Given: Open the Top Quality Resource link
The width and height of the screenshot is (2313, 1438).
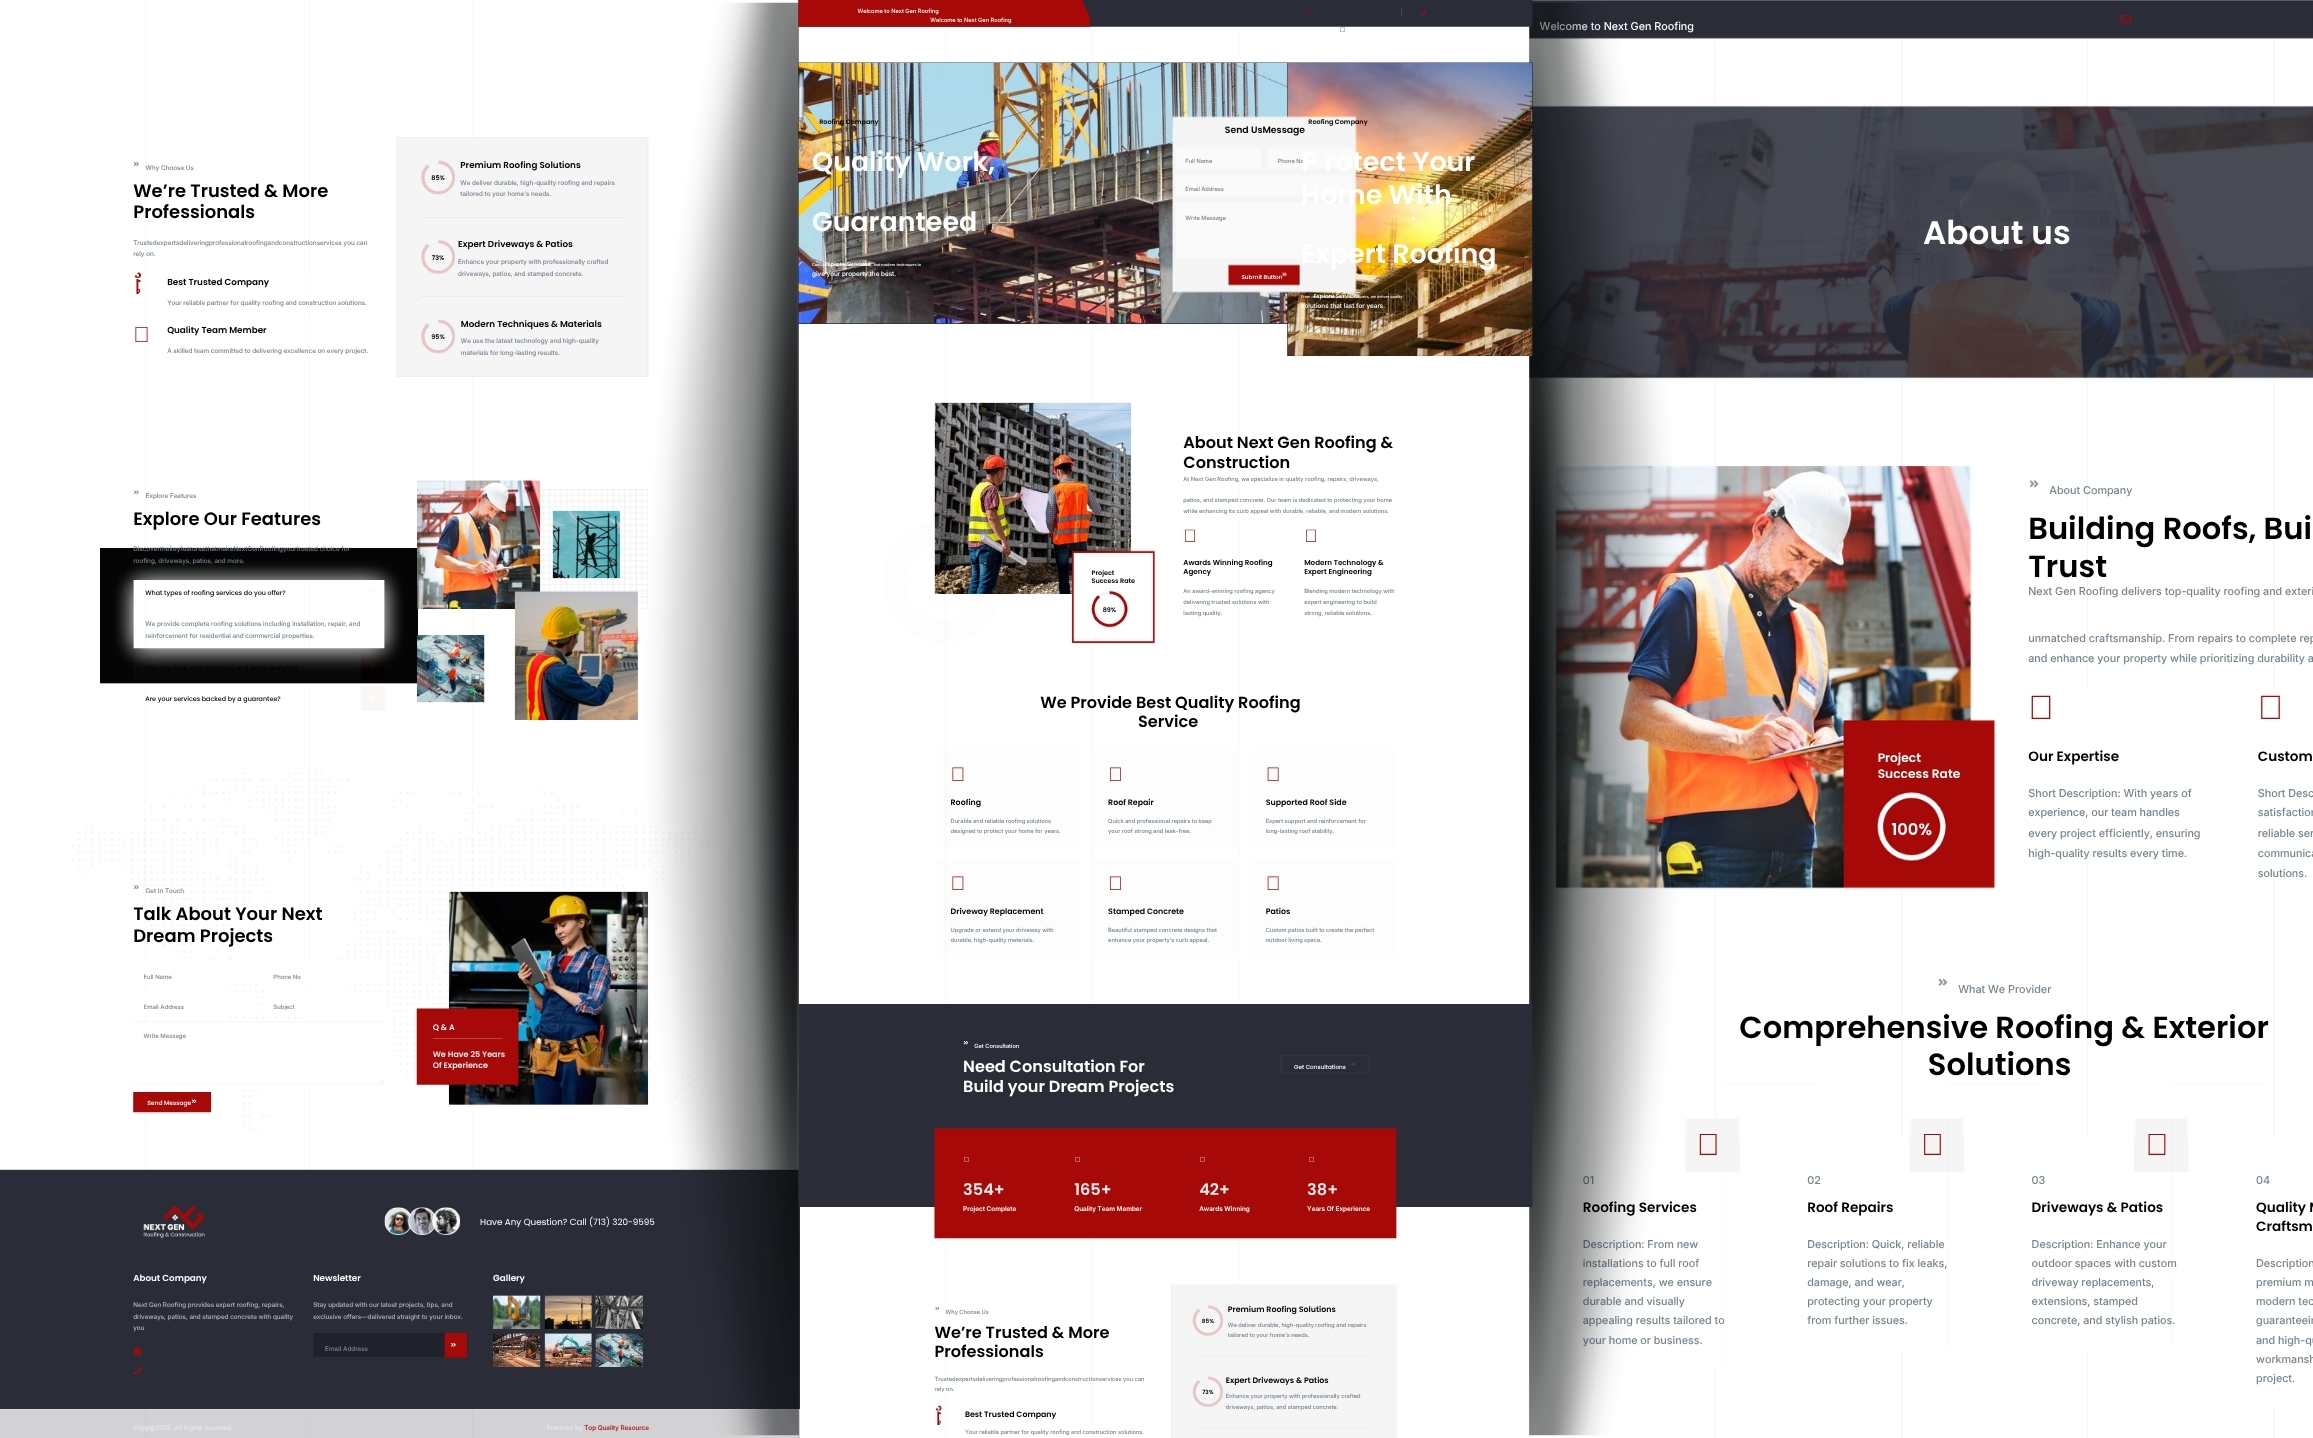Looking at the screenshot, I should coord(616,1427).
